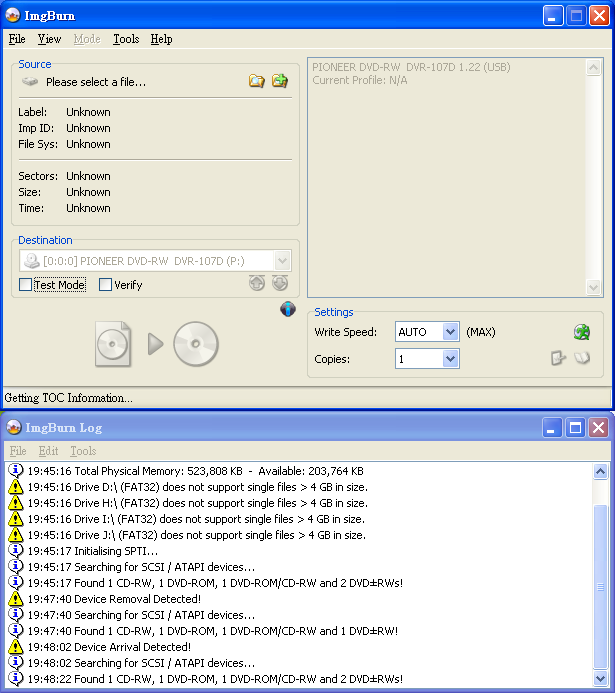Click 'Please select a file...' text
This screenshot has width=615, height=693.
coord(96,82)
